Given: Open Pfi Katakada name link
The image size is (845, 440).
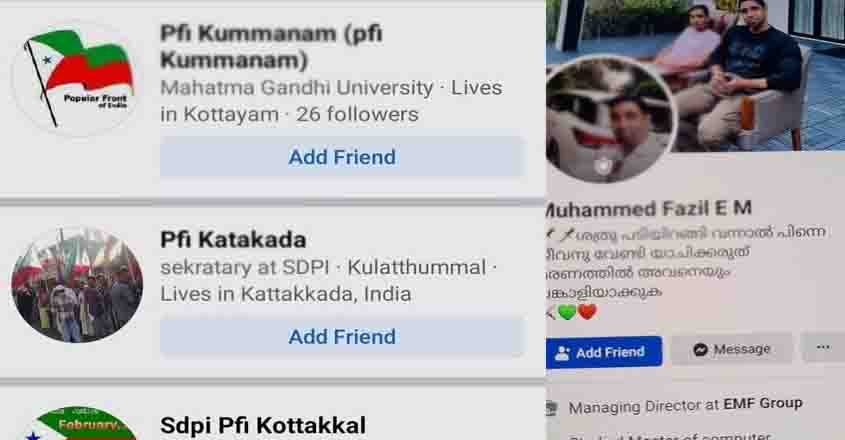Looking at the screenshot, I should coord(233,239).
